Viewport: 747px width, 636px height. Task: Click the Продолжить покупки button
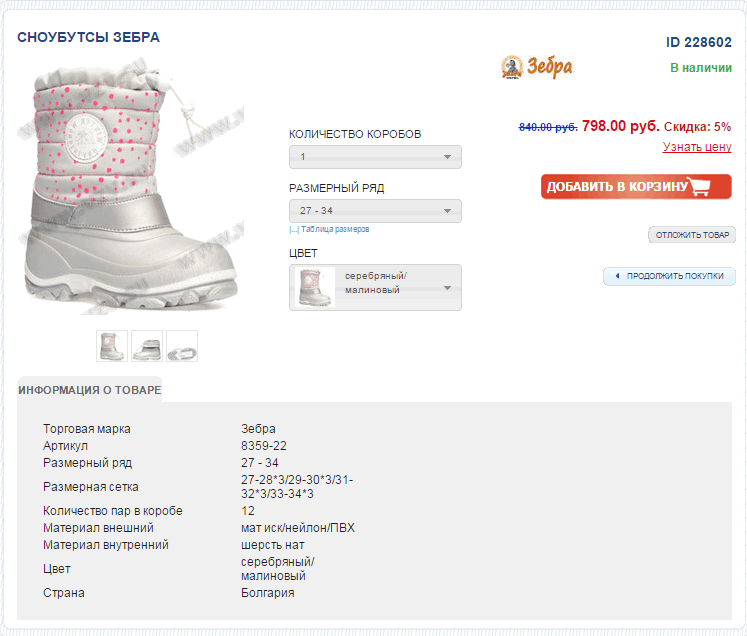[669, 276]
